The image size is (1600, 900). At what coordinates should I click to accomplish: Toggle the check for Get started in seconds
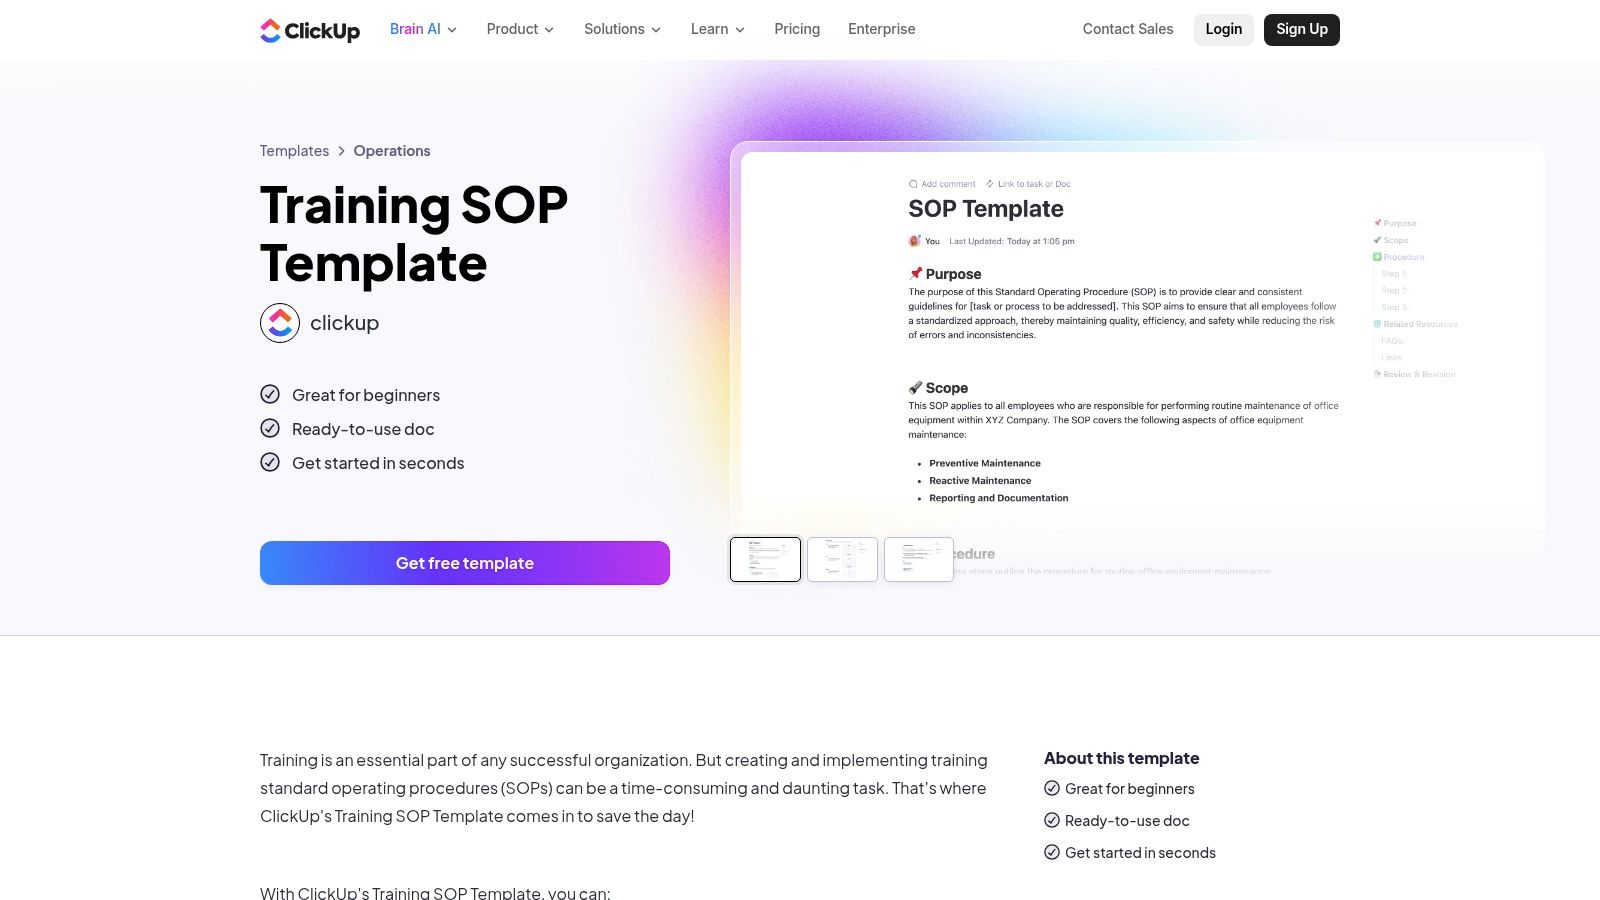pos(270,462)
